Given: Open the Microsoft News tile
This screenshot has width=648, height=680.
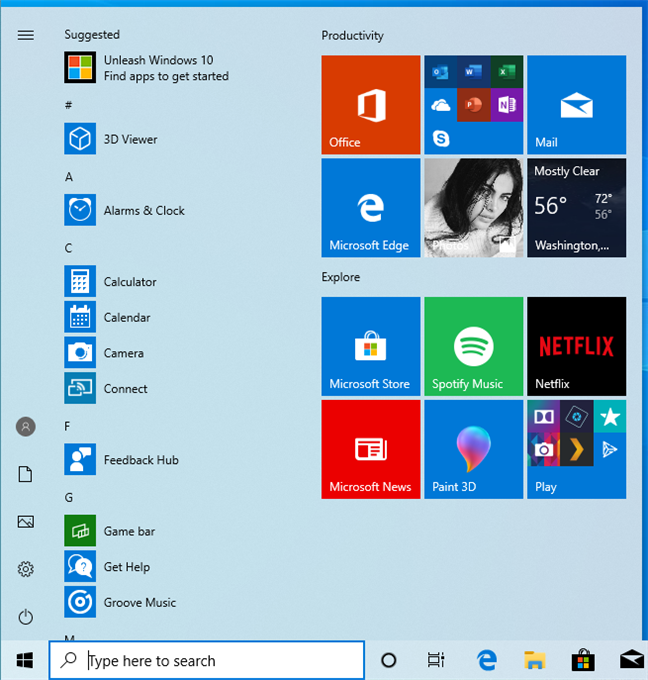Looking at the screenshot, I should pos(371,449).
